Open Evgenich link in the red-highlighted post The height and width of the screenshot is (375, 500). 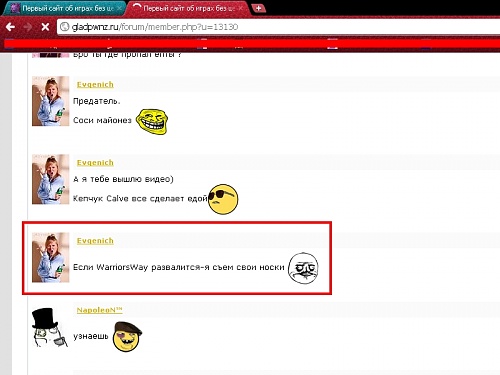tap(95, 241)
